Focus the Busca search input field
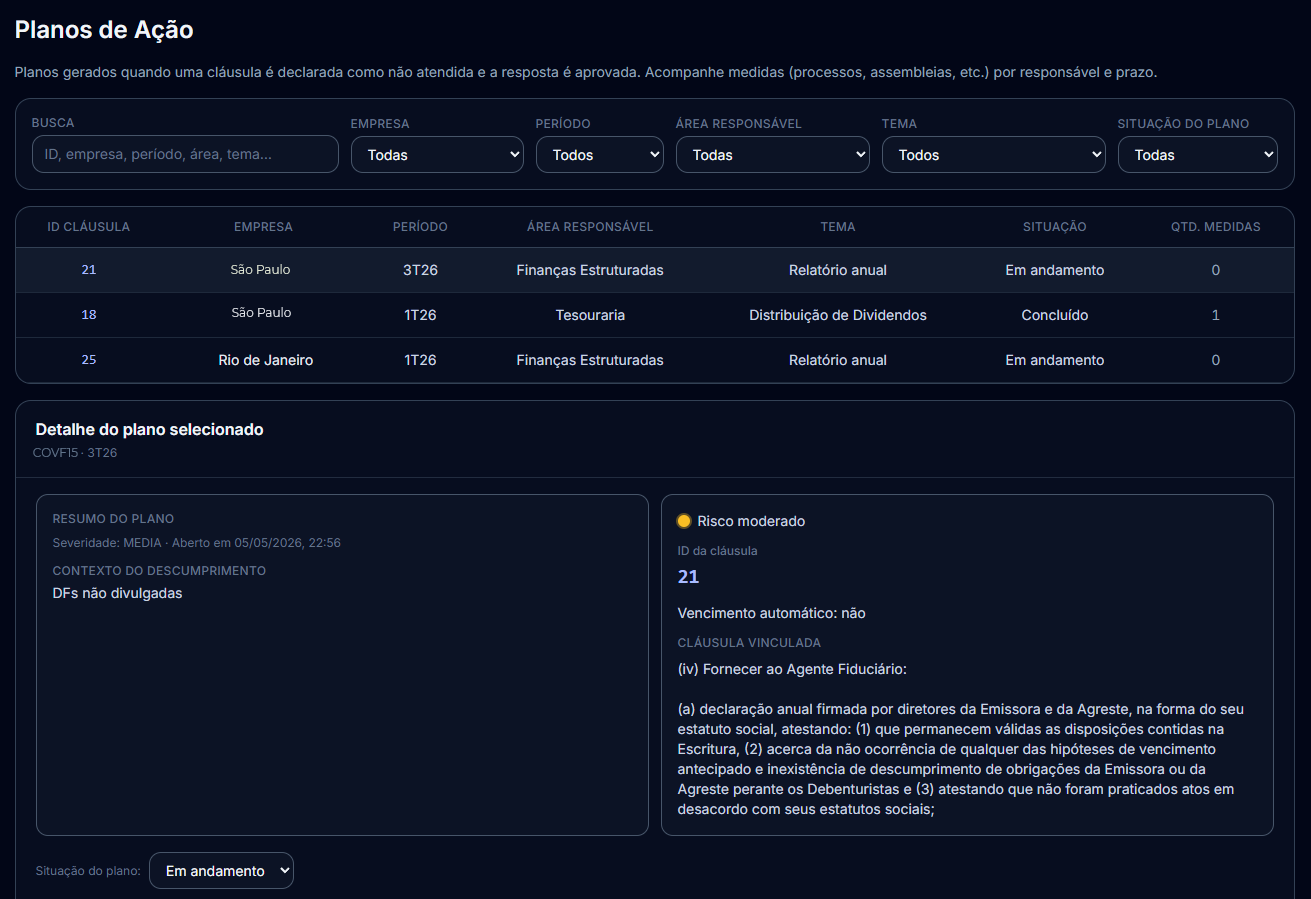This screenshot has height=899, width=1311. click(x=185, y=154)
